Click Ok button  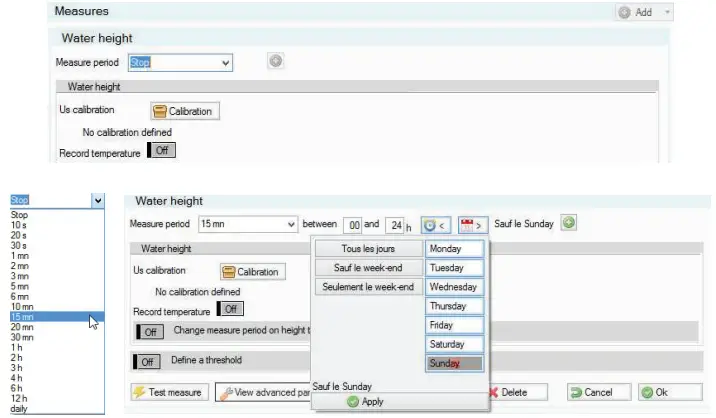point(670,392)
